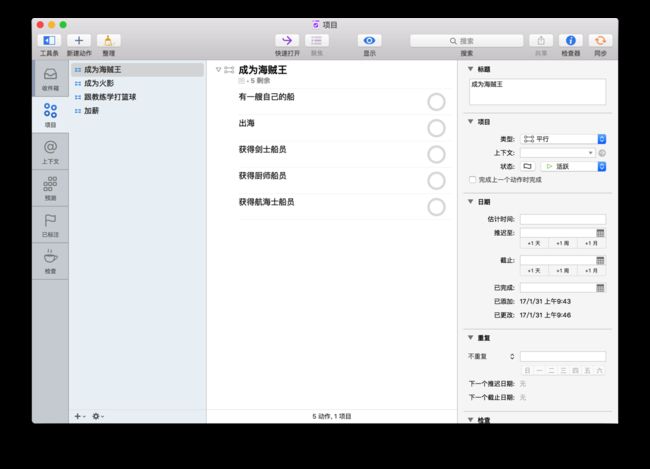Screen dimensions: 650x469
Task: Click the add (+) button at sidebar bottom
Action: click(79, 416)
